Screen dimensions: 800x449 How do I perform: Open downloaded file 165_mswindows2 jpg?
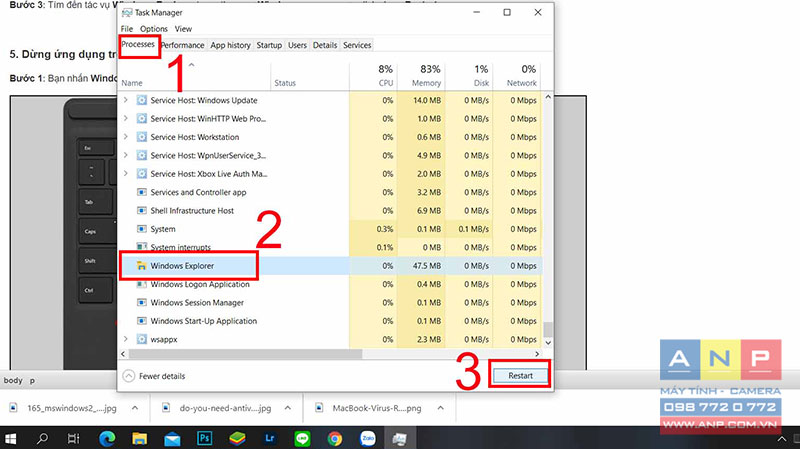click(x=64, y=408)
